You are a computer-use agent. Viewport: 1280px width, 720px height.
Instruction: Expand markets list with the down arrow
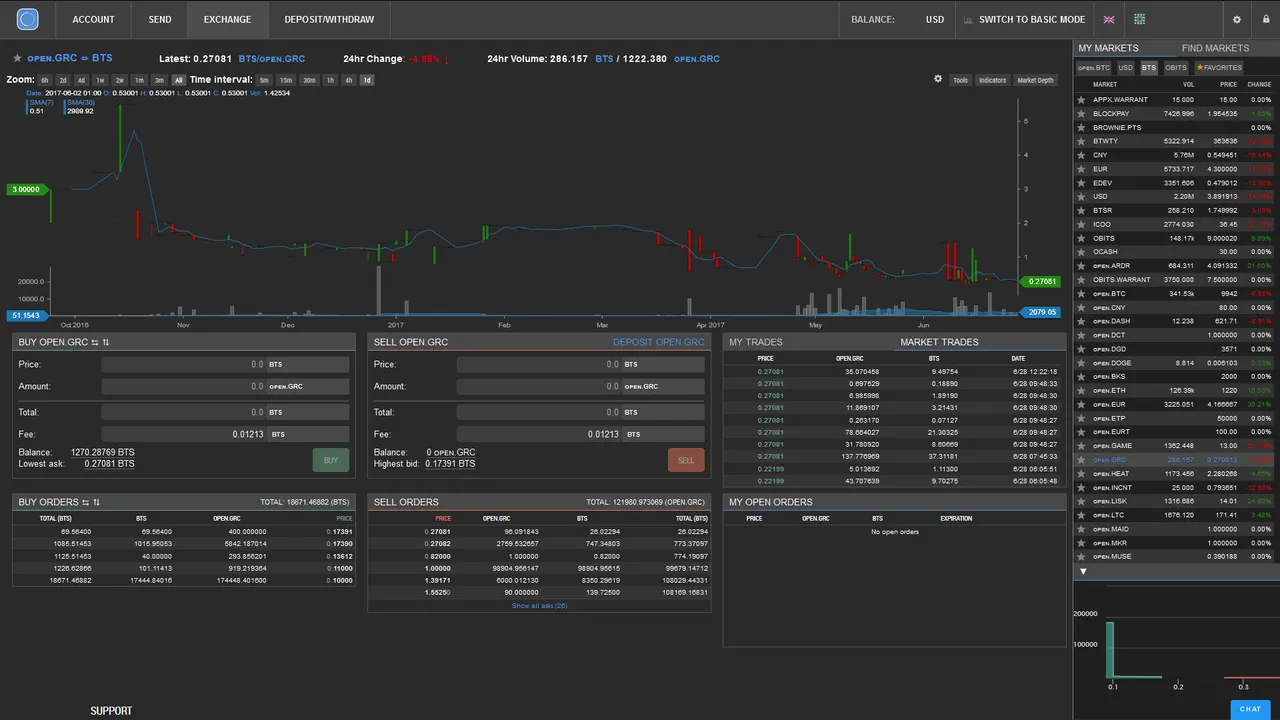pos(1082,572)
